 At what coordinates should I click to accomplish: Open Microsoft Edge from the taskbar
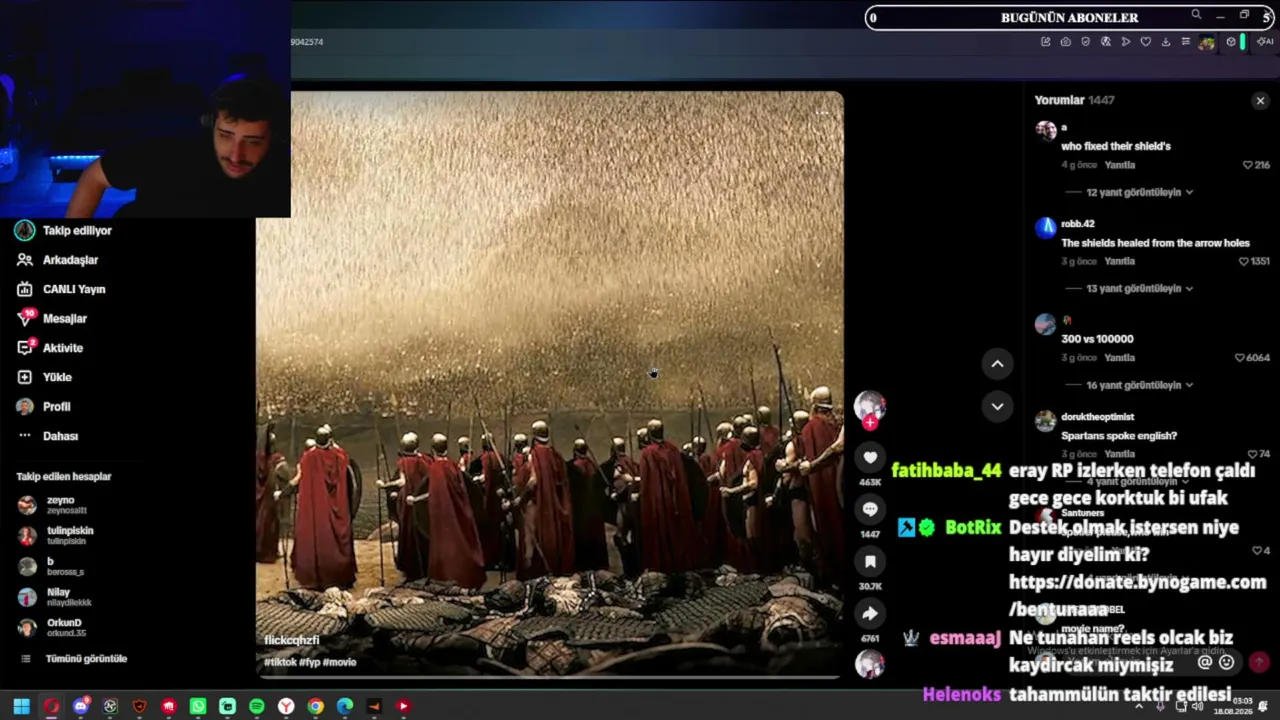point(345,706)
